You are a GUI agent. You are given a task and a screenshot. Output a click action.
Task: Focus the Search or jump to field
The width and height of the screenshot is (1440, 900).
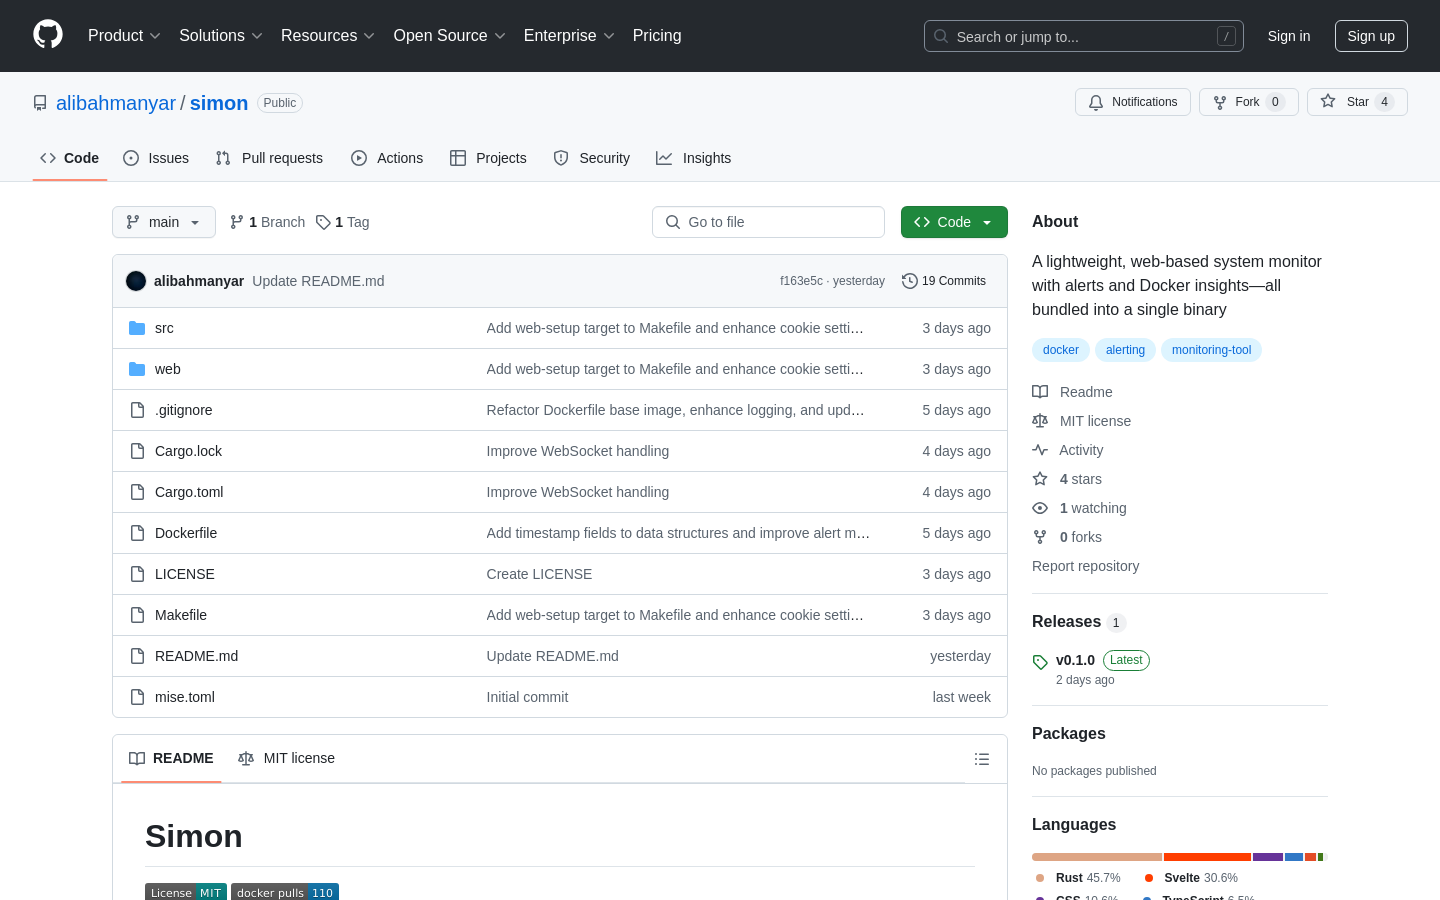click(x=1084, y=36)
